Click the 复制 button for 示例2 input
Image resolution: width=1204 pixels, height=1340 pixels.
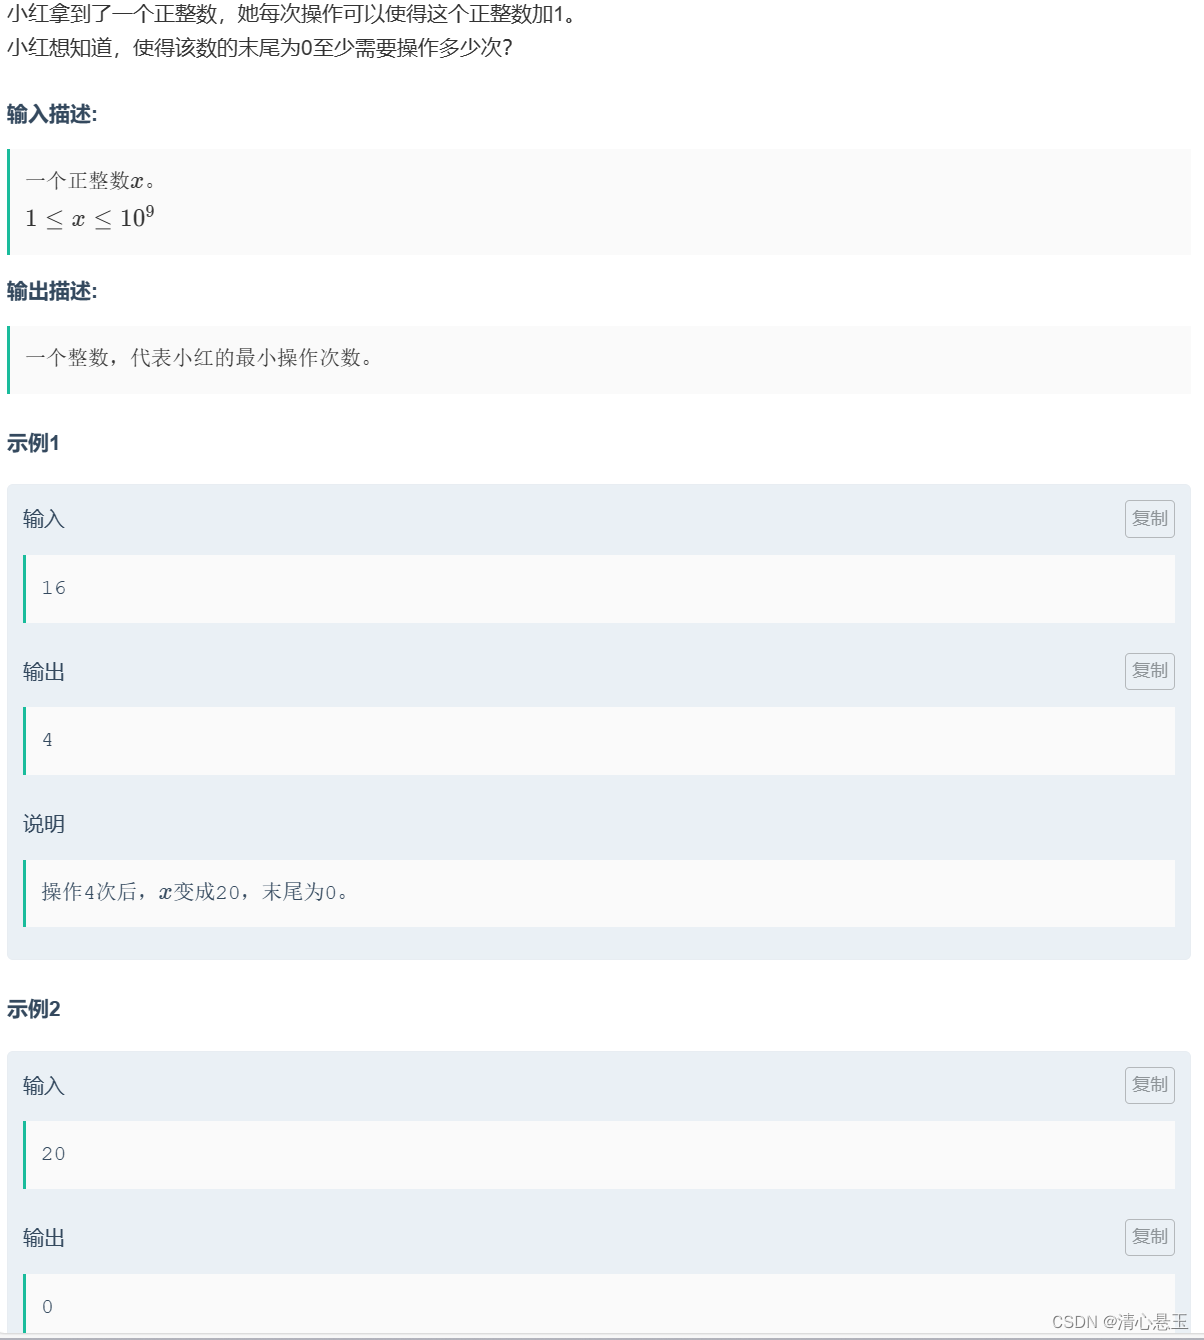click(x=1149, y=1085)
